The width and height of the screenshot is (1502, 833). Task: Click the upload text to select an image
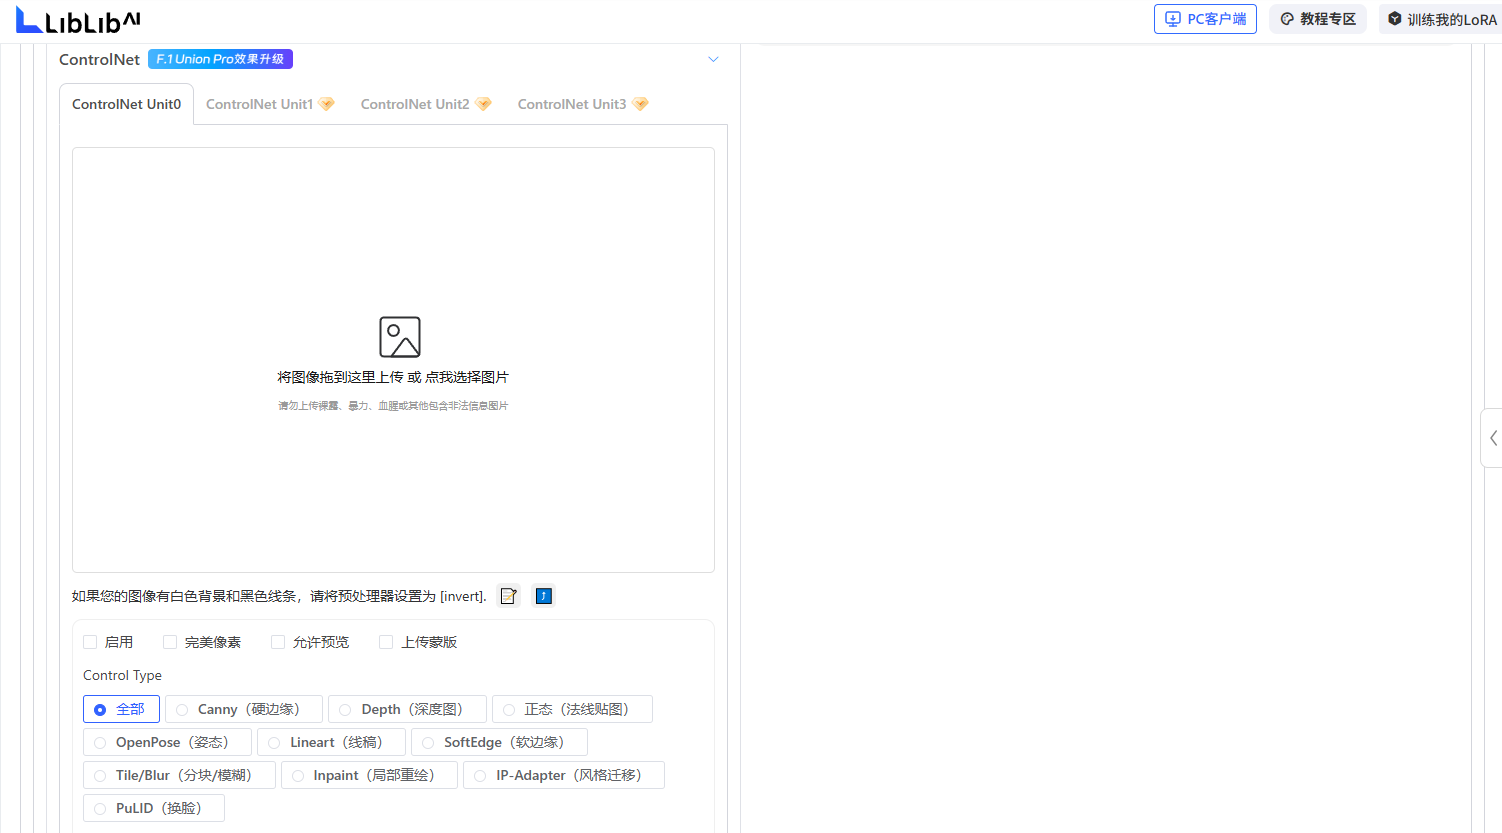tap(393, 377)
